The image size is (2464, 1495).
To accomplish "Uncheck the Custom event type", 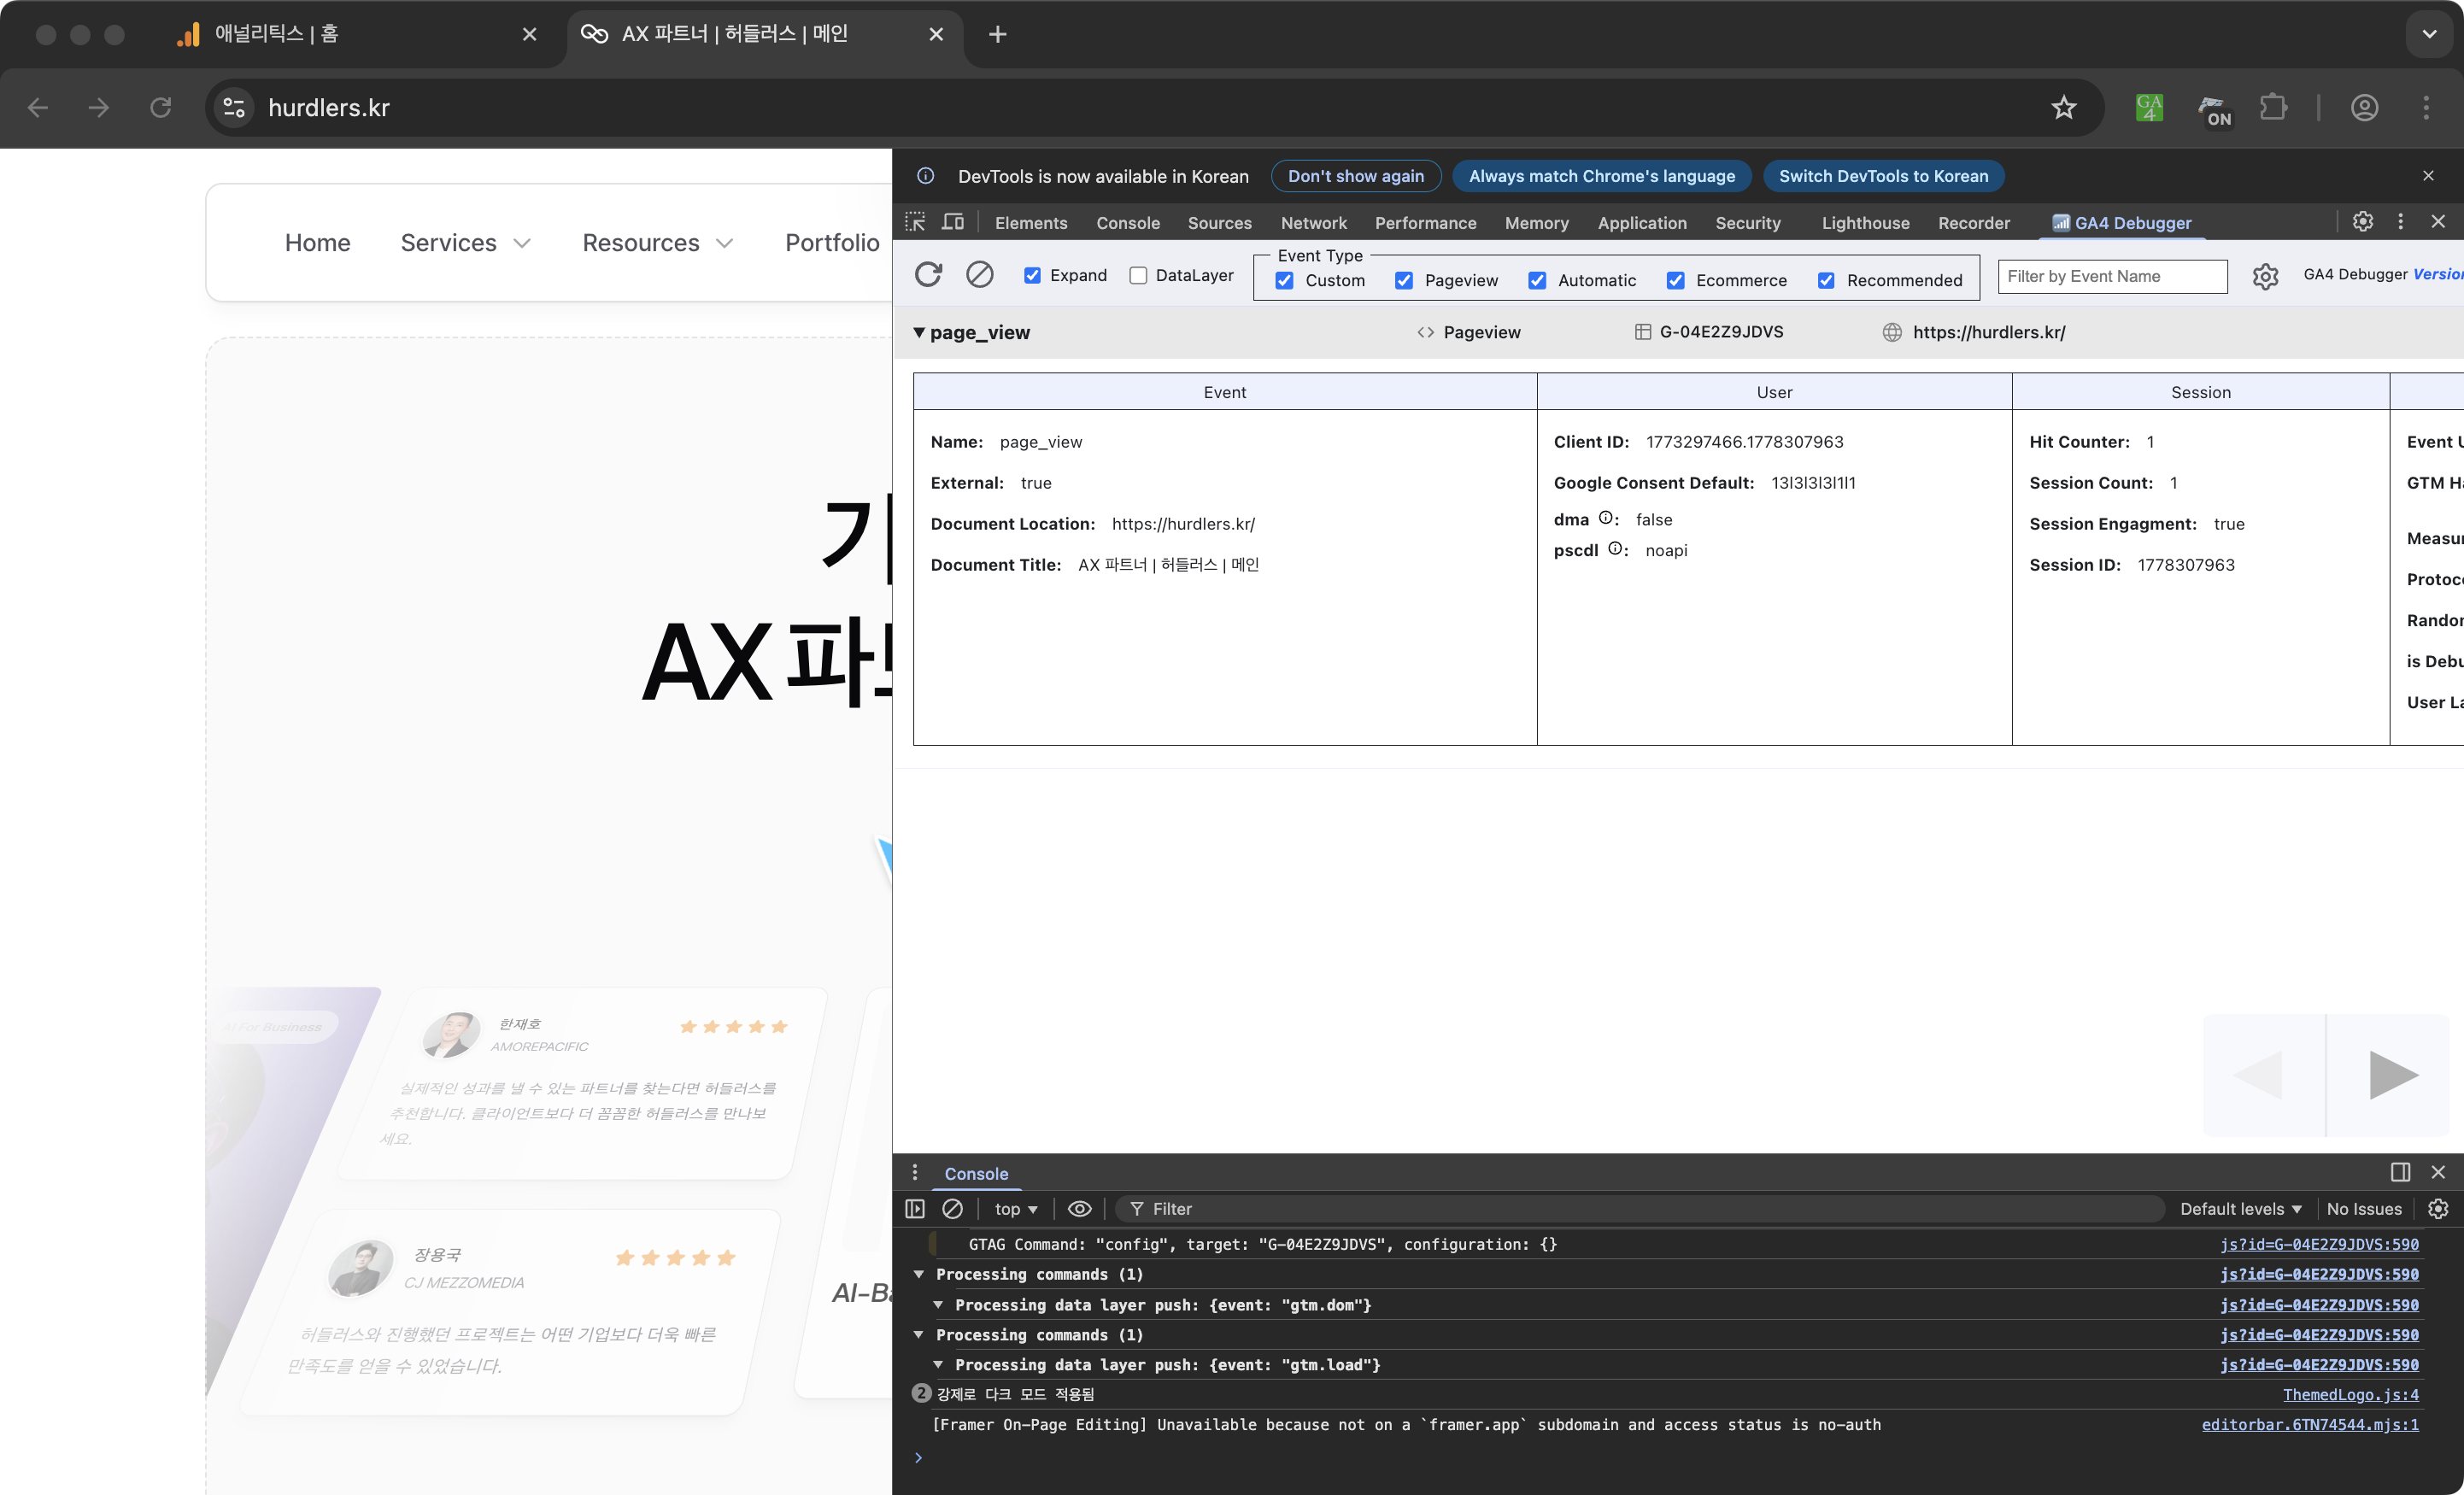I will 1285,280.
